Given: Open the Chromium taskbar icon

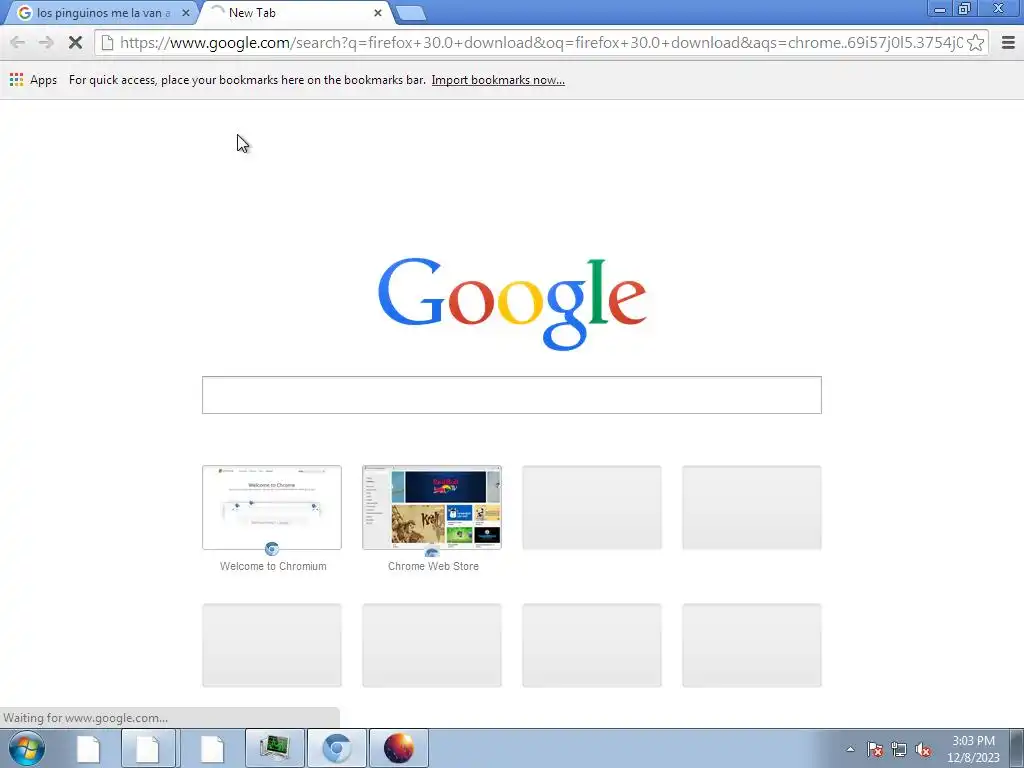Looking at the screenshot, I should pyautogui.click(x=336, y=748).
